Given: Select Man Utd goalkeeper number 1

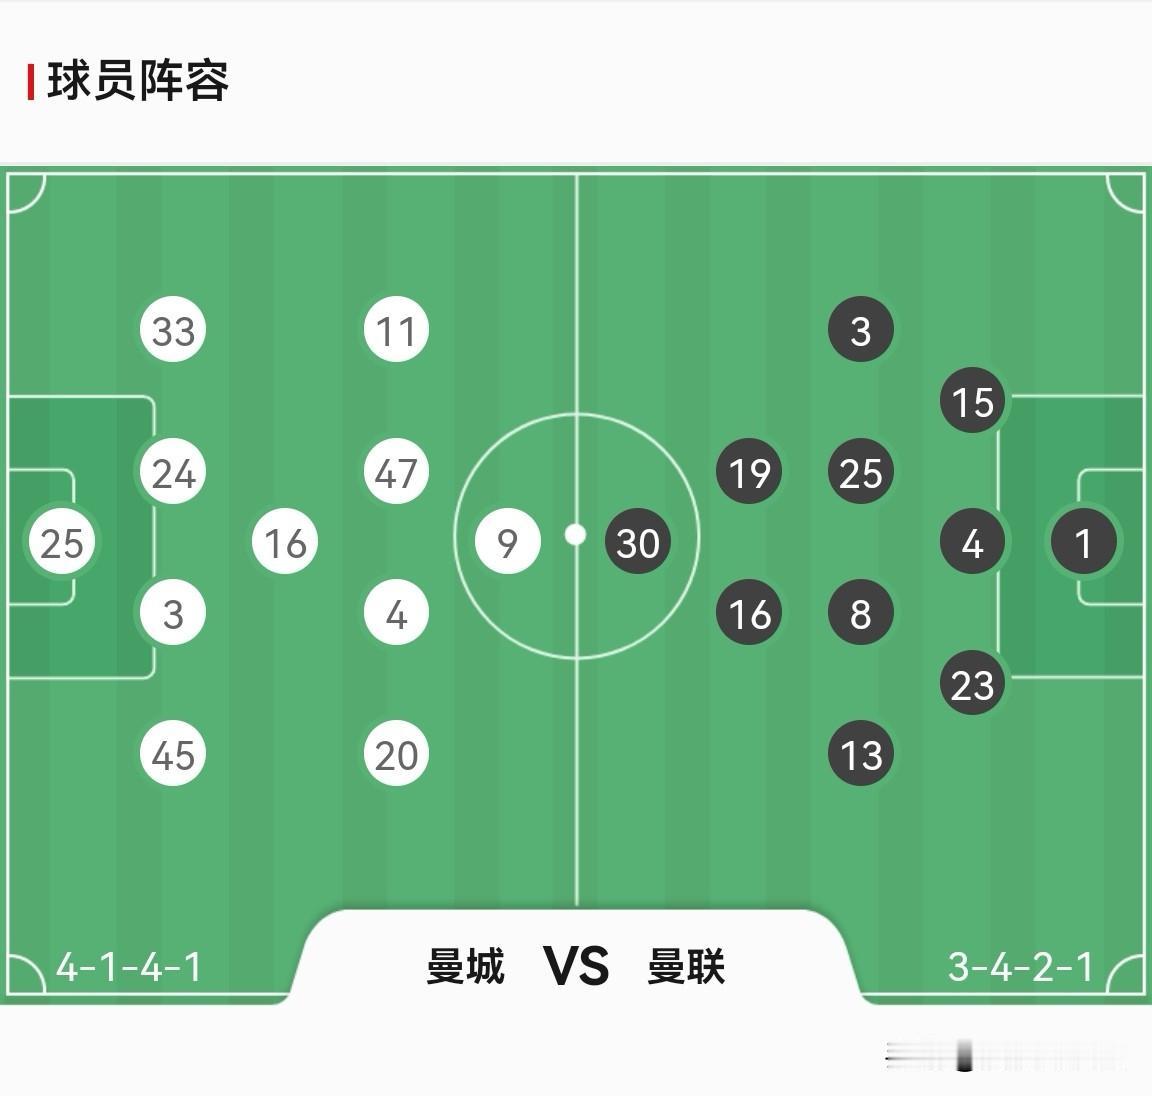Looking at the screenshot, I should [x=1084, y=542].
